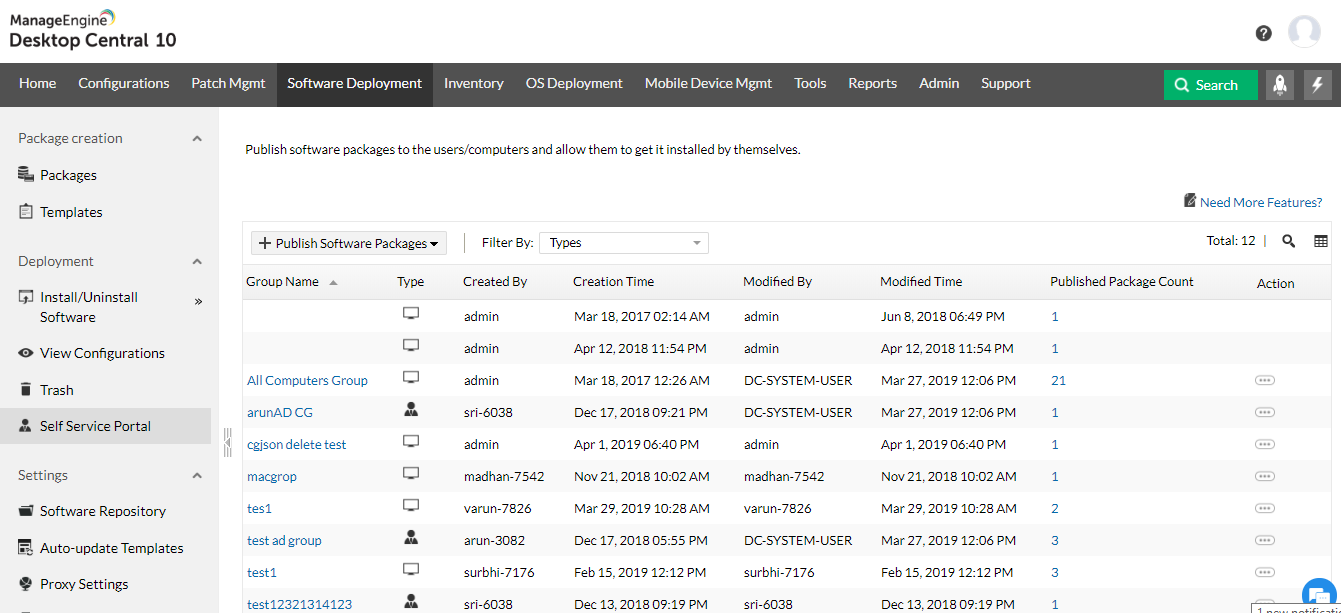Open the Trash section
Image resolution: width=1341 pixels, height=613 pixels.
point(56,389)
